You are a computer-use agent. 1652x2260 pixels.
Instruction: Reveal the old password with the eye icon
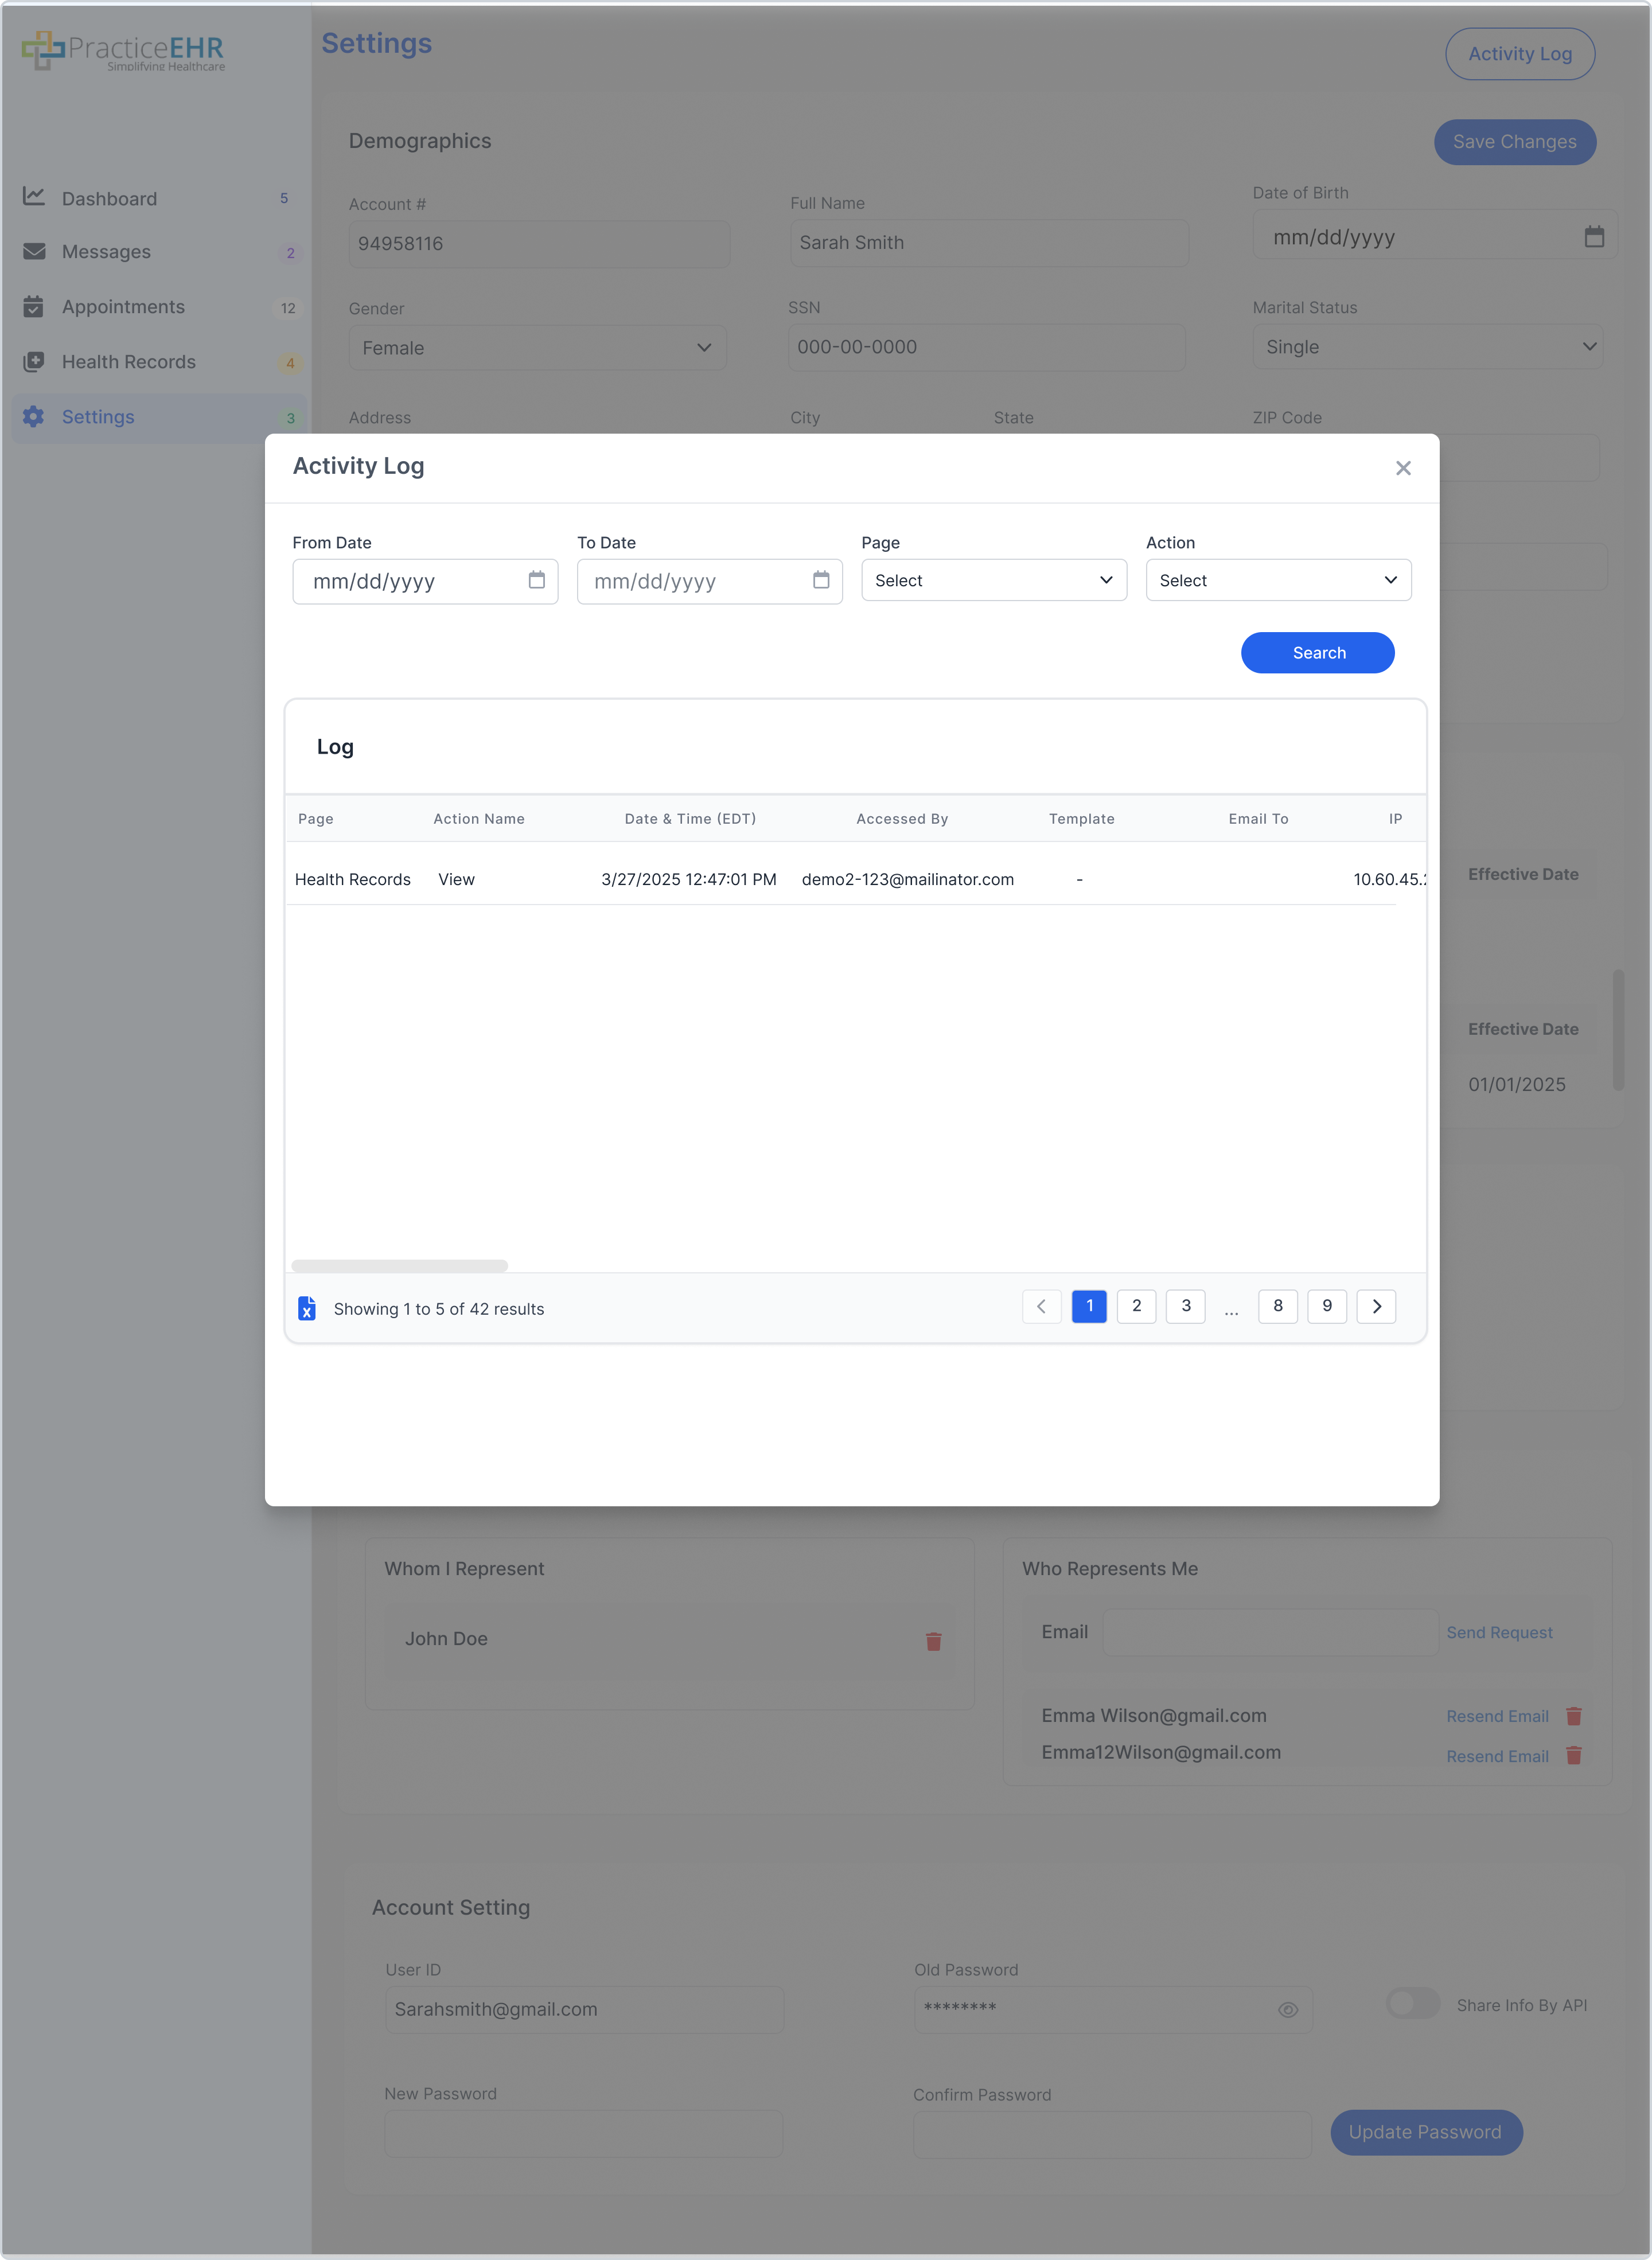coord(1287,2009)
